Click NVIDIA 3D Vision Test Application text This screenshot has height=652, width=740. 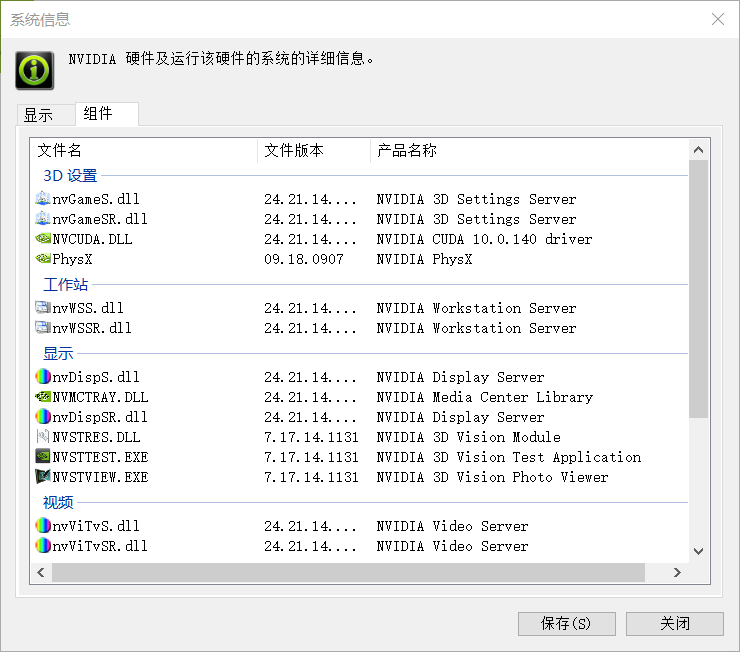[x=509, y=457]
